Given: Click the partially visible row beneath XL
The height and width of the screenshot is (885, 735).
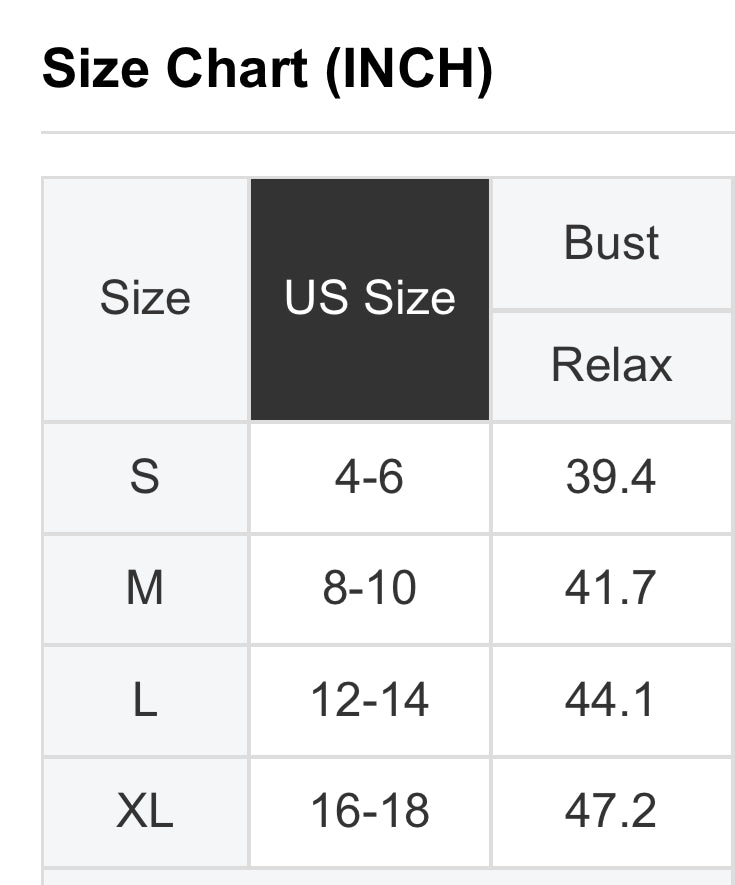Looking at the screenshot, I should 388,878.
